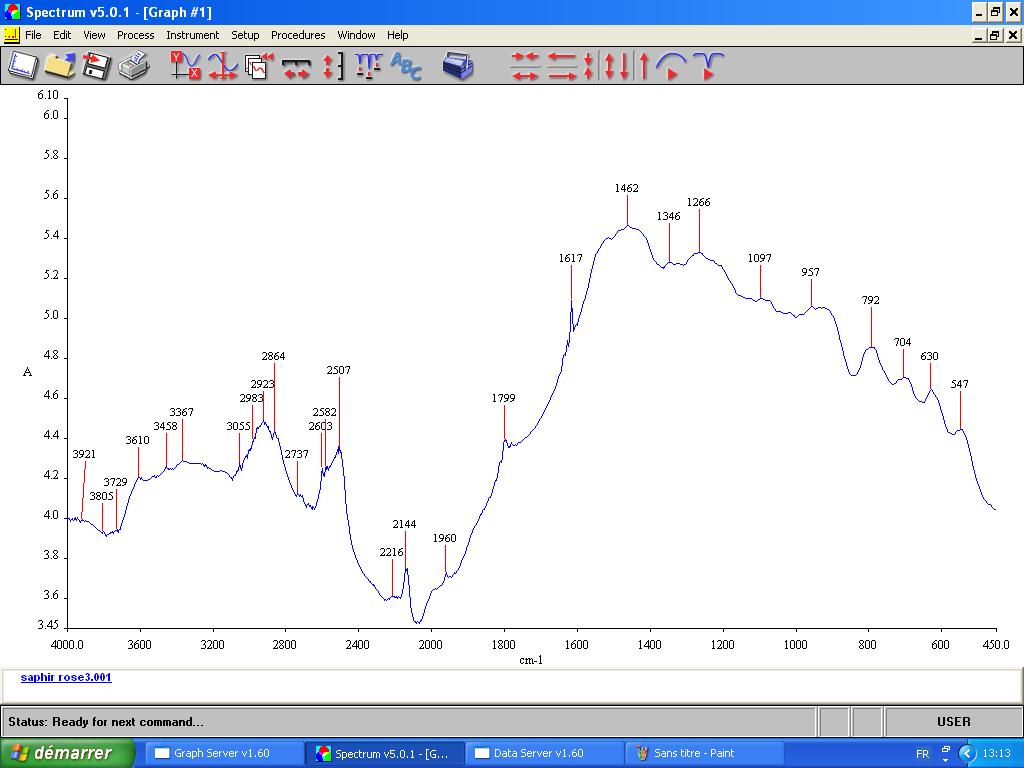Click the vertical expand arrows with bracket icon
Viewport: 1024px width, 768px height.
[x=333, y=66]
